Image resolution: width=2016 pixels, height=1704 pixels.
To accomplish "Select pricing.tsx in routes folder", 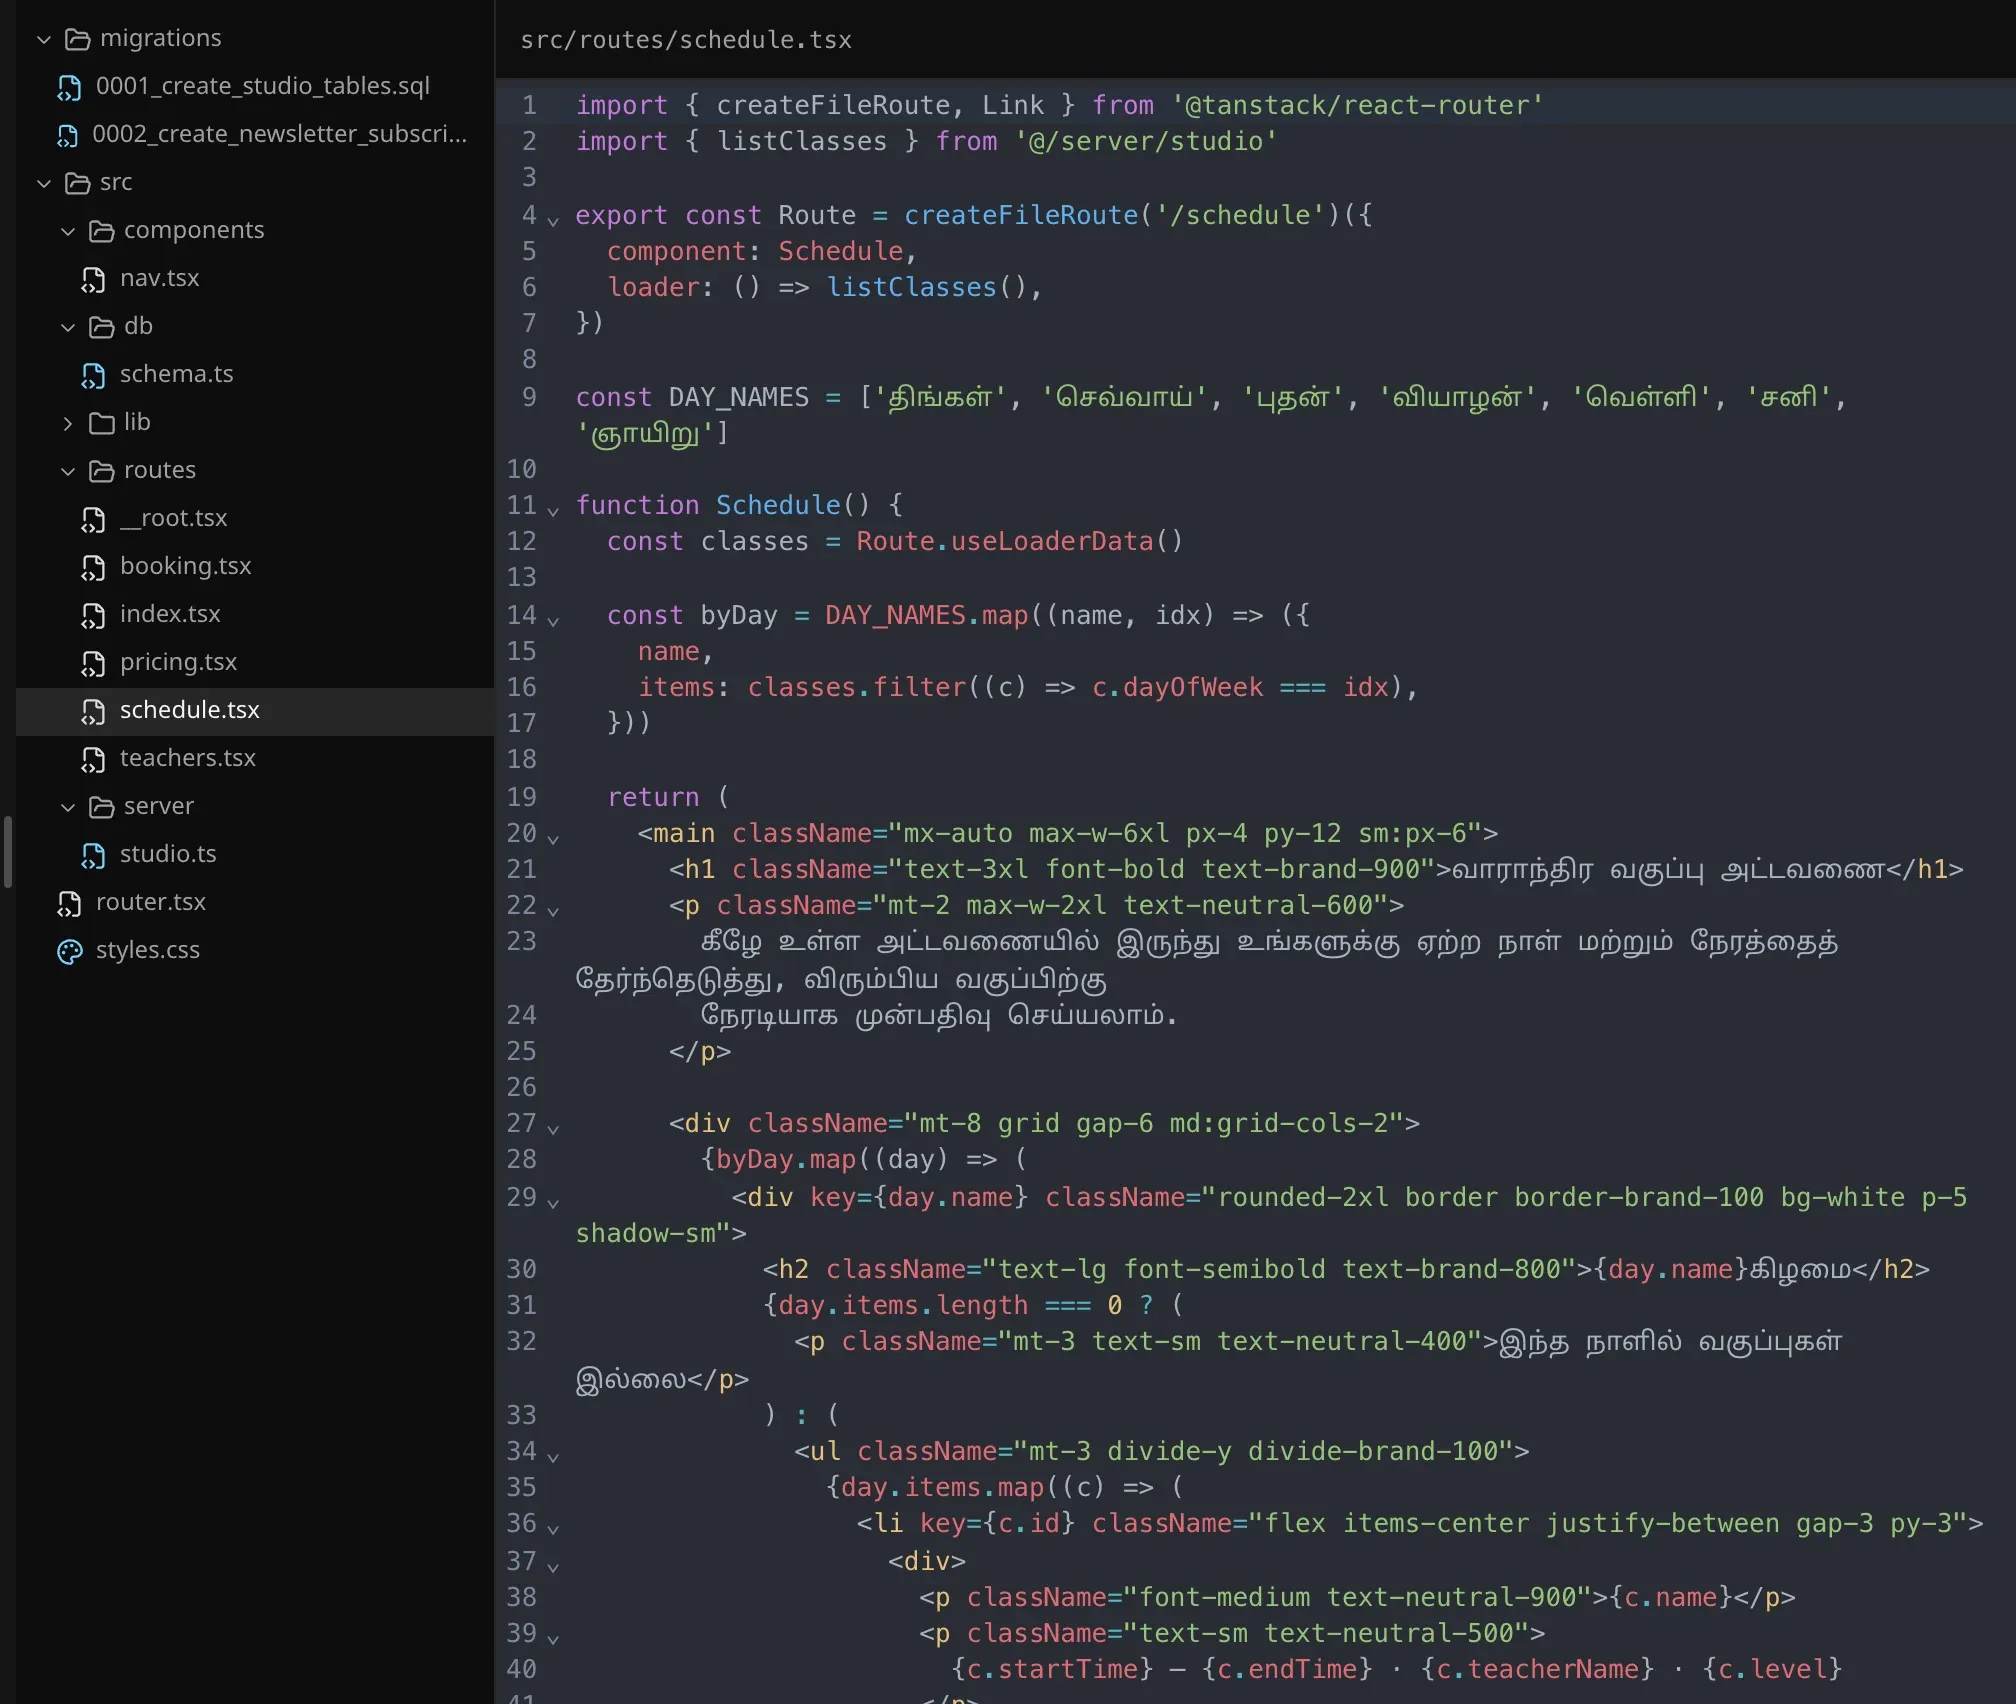I will pyautogui.click(x=255, y=663).
